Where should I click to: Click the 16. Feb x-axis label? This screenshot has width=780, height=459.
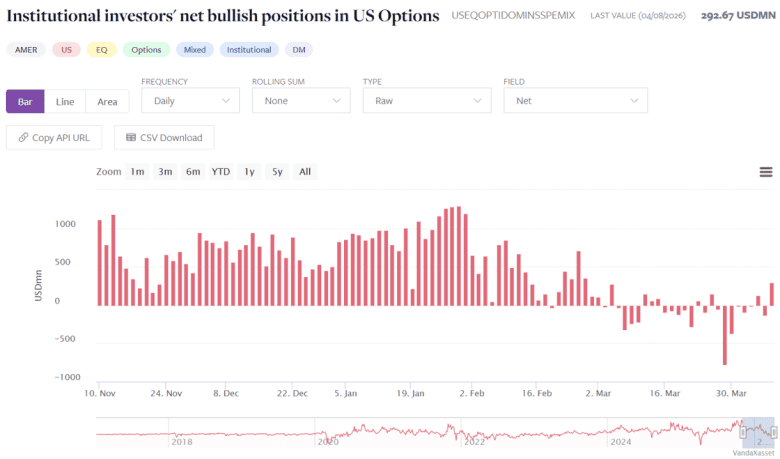click(x=537, y=393)
